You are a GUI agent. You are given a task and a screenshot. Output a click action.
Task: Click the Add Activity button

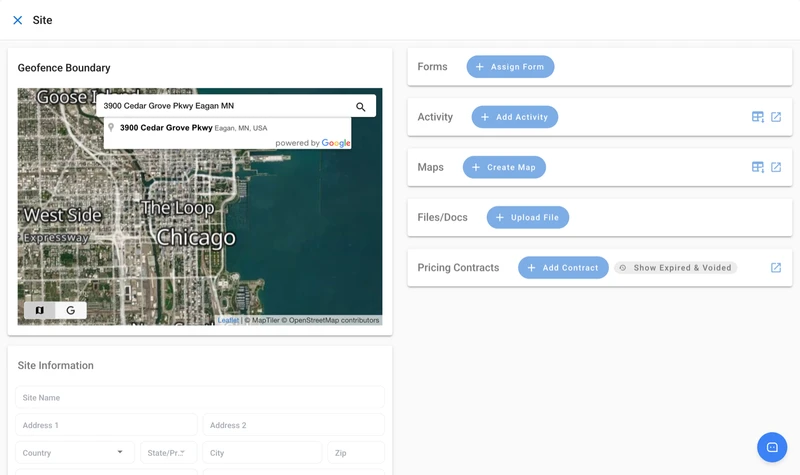click(515, 117)
